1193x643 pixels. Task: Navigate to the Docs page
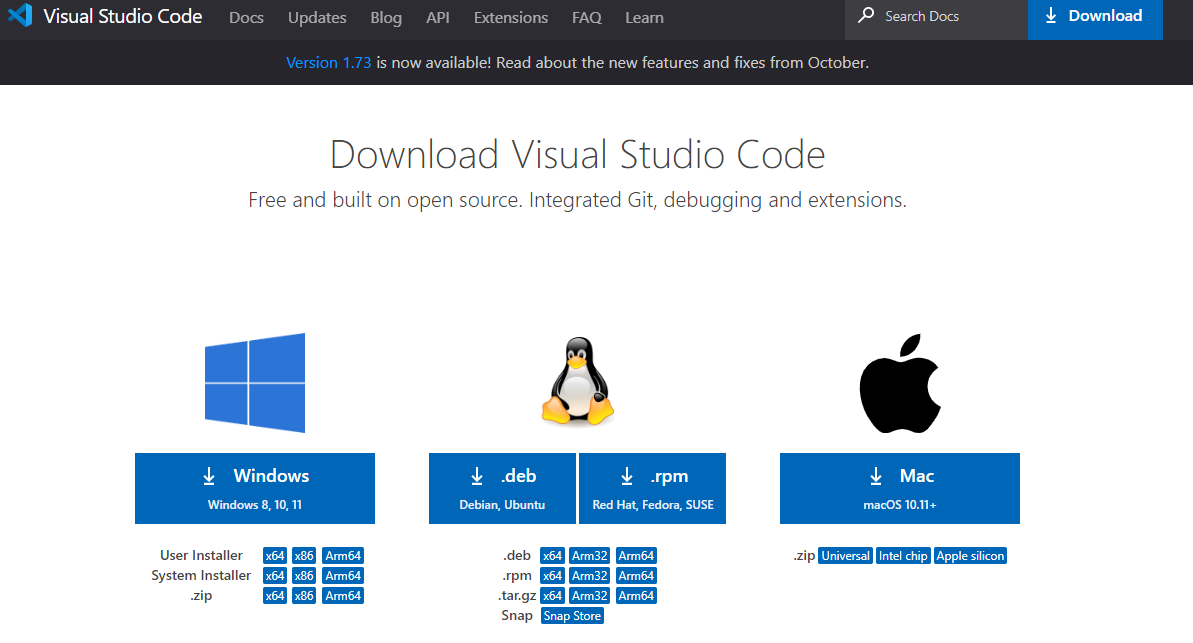point(246,17)
